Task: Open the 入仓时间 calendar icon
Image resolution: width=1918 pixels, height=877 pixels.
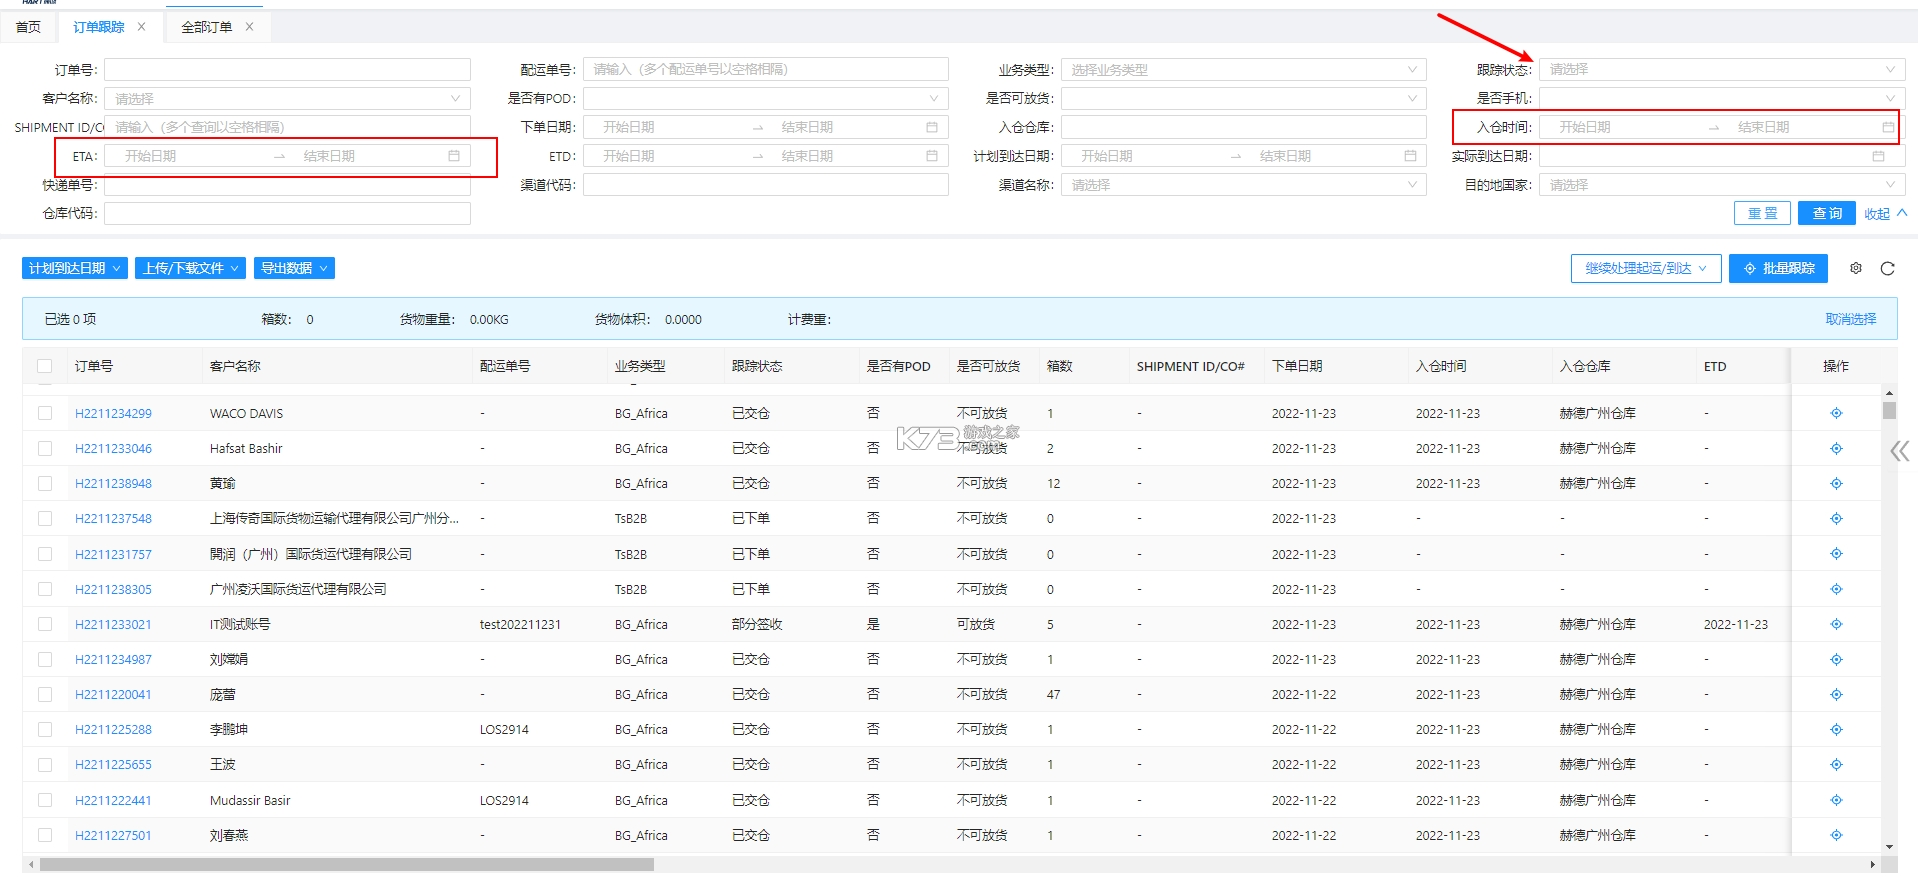Action: point(1888,127)
